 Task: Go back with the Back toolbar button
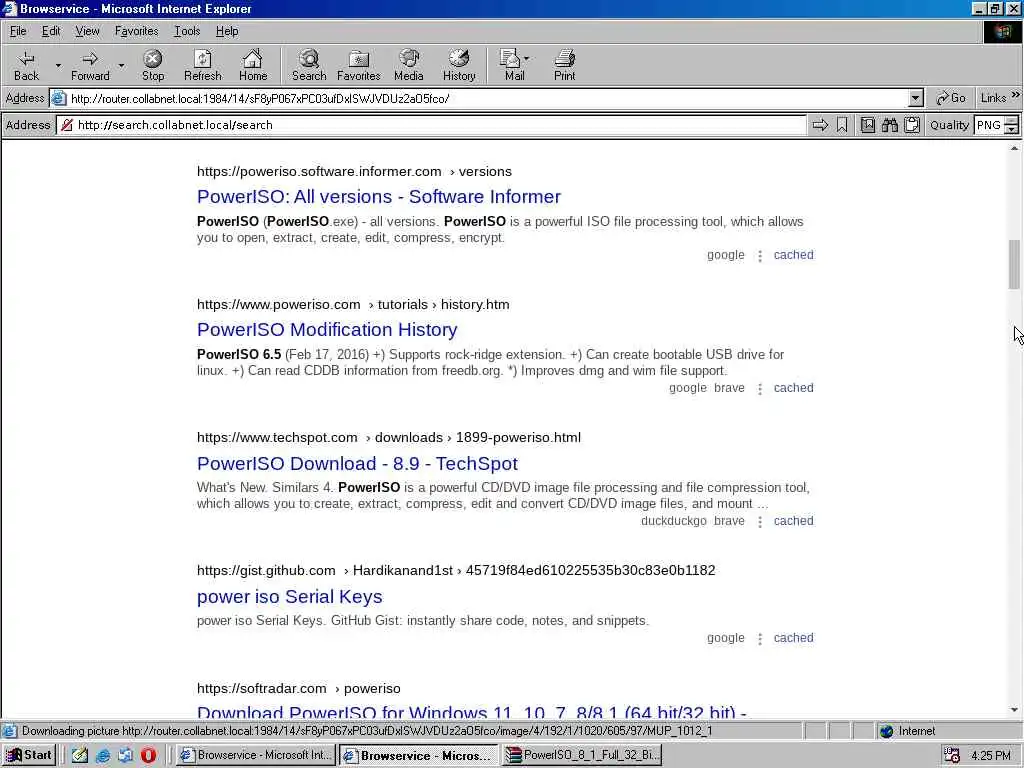coord(26,65)
